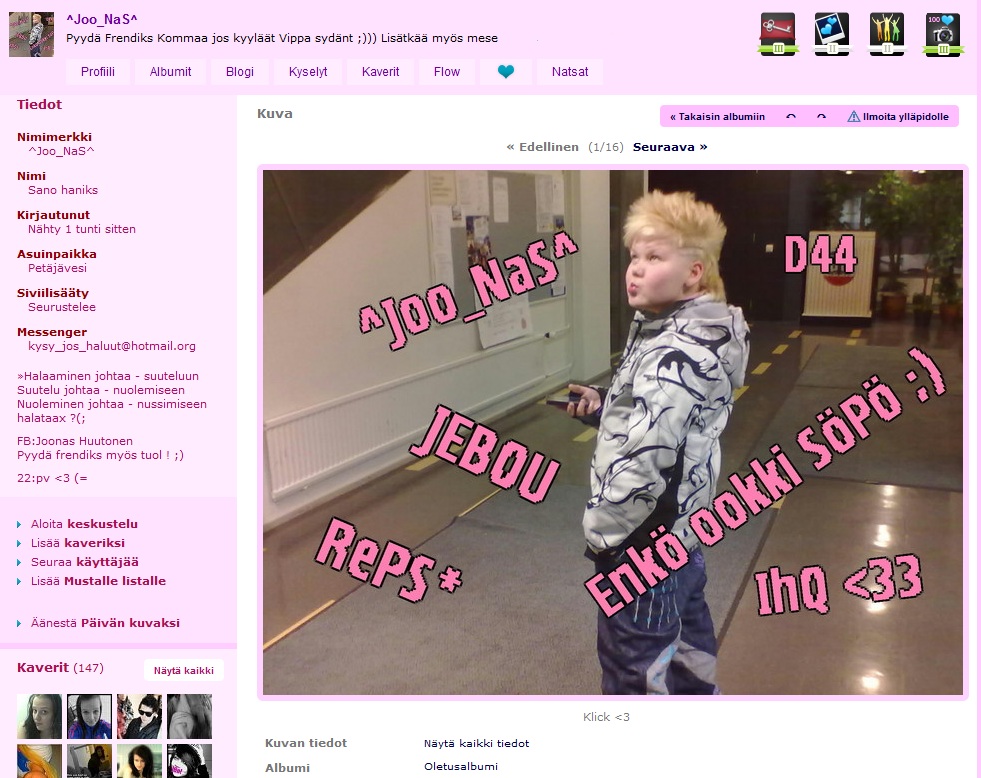981x778 pixels.
Task: Click Näytä kaikki tiedot link
Action: (476, 743)
